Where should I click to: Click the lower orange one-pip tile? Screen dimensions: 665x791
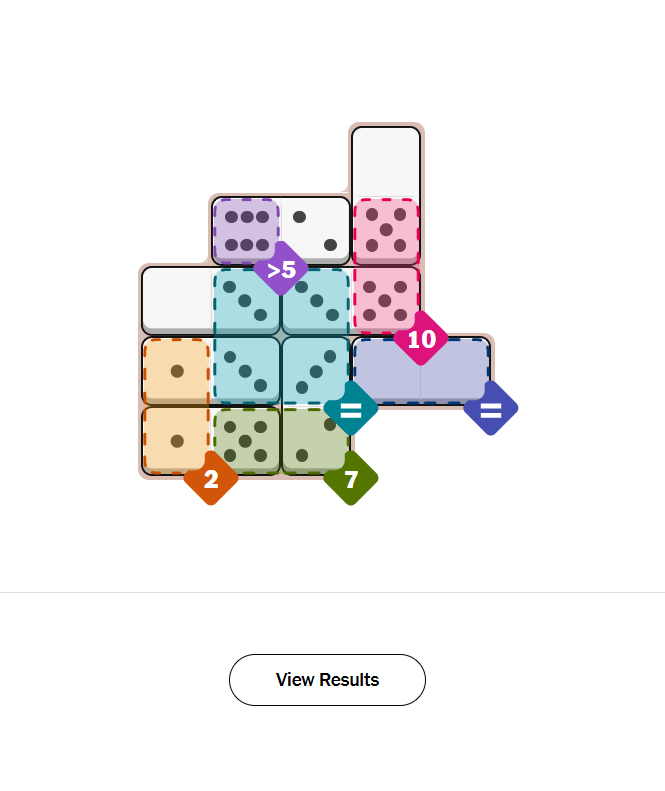click(177, 440)
